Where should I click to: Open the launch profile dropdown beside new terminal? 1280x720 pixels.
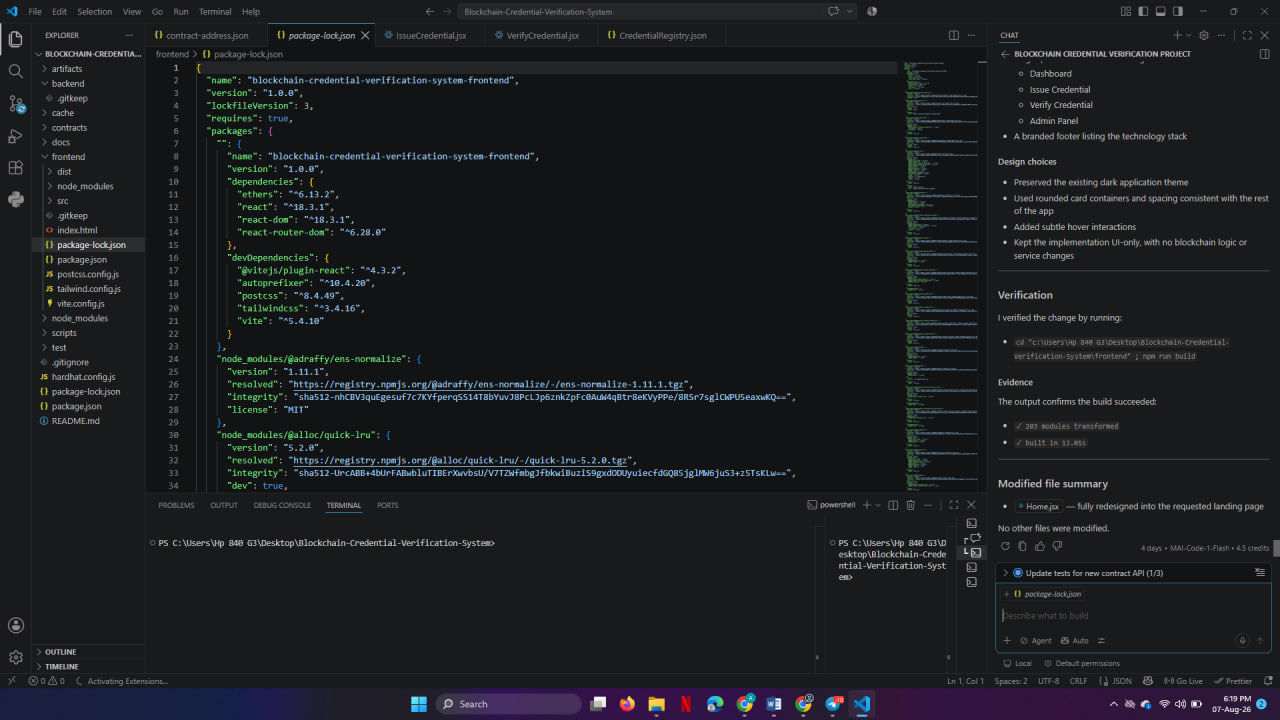(879, 505)
